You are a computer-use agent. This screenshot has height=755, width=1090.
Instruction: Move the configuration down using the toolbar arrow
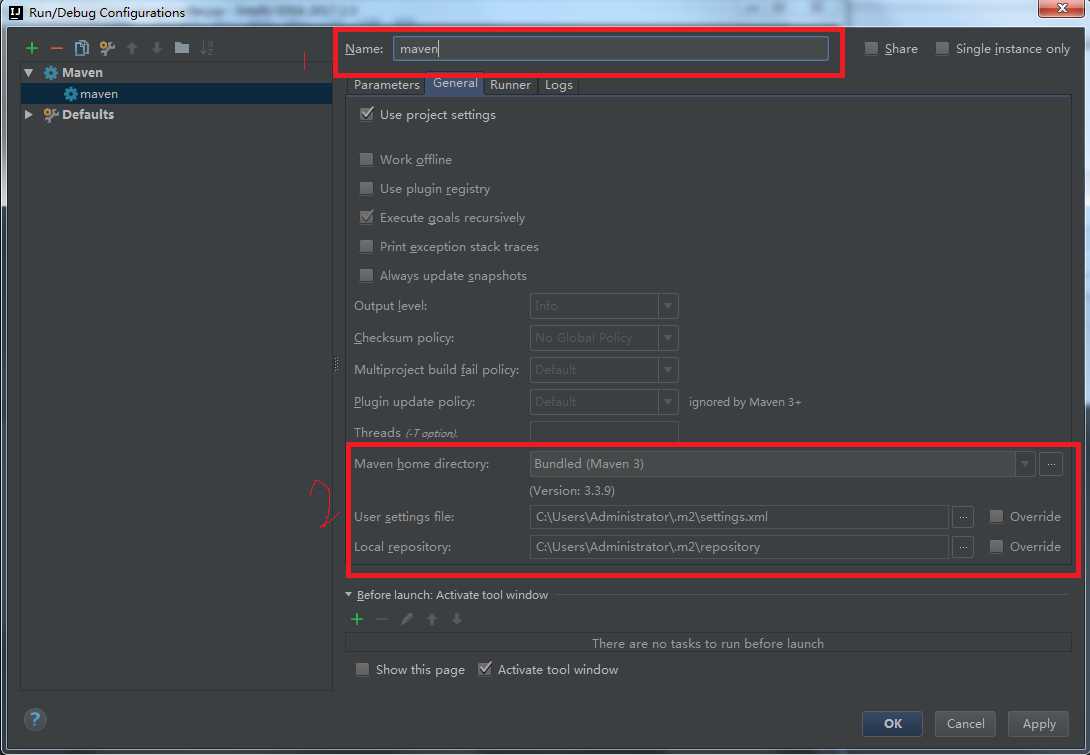tap(157, 48)
